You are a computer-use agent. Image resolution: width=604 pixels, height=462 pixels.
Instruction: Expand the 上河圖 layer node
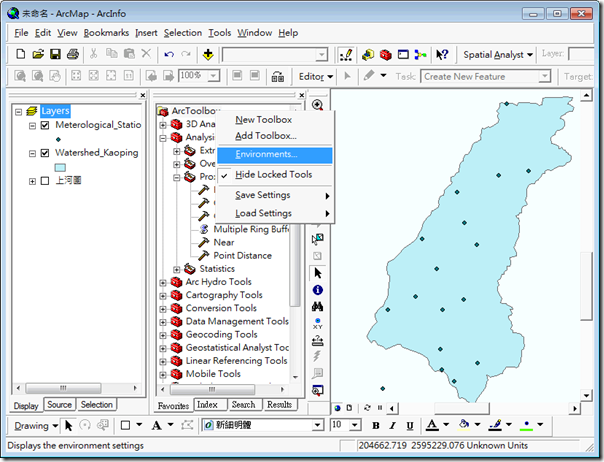tap(32, 181)
